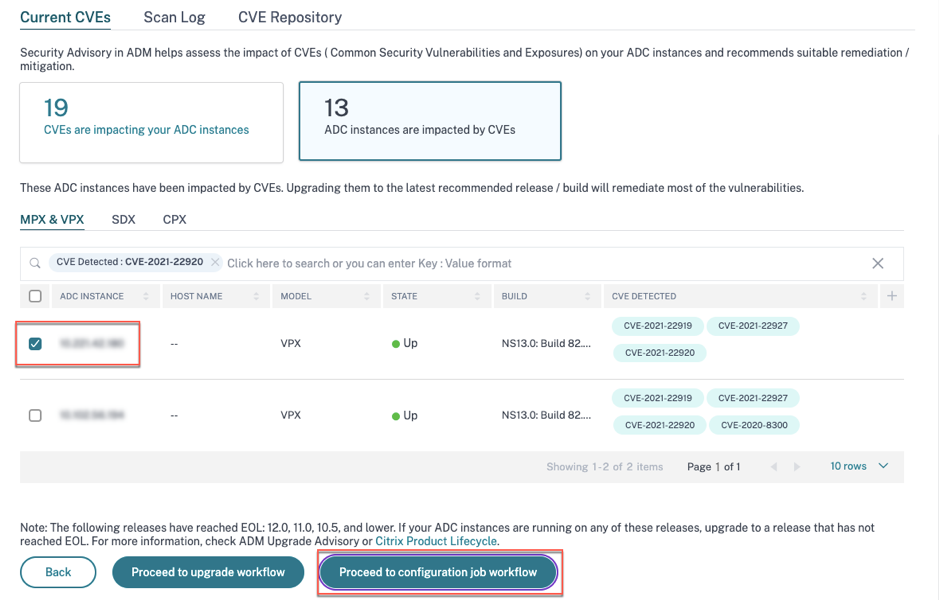Sort by Host Name column arrows
This screenshot has height=600, width=939.
tap(256, 296)
